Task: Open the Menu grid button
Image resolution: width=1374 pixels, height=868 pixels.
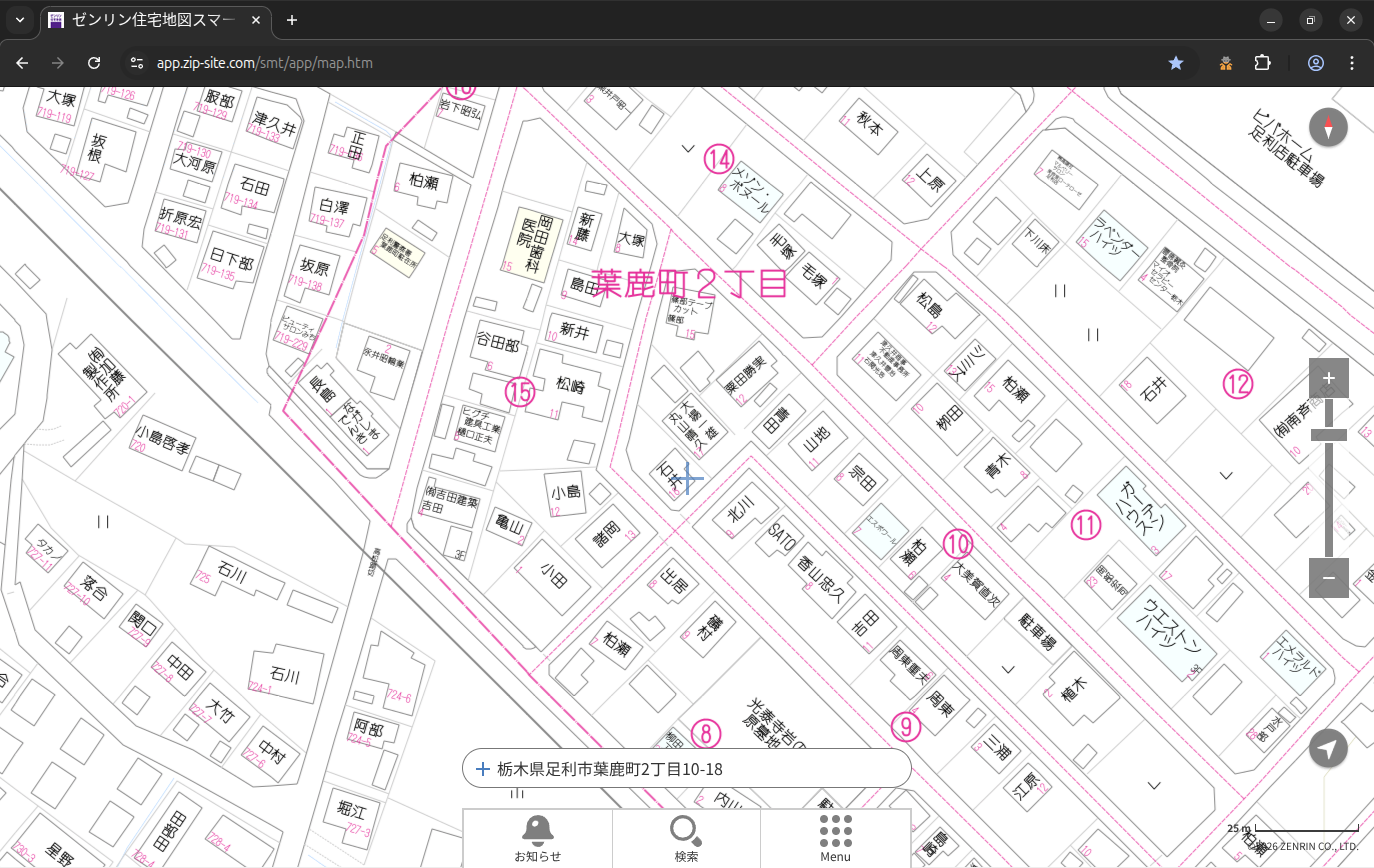Action: [x=835, y=838]
